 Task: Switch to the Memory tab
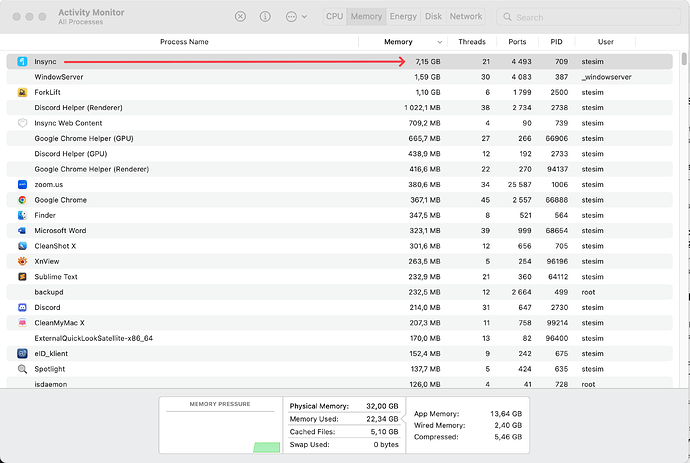click(x=366, y=17)
